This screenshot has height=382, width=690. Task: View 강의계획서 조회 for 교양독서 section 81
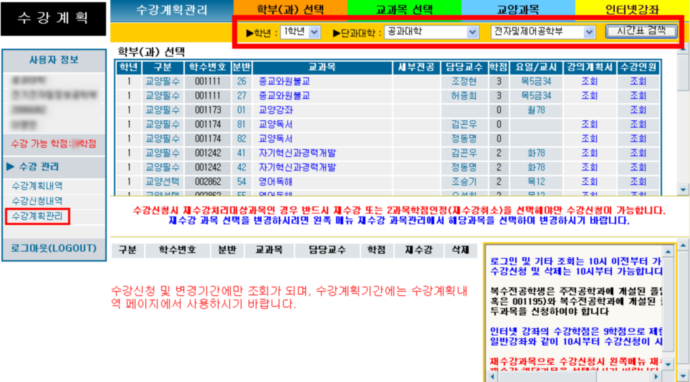(590, 125)
